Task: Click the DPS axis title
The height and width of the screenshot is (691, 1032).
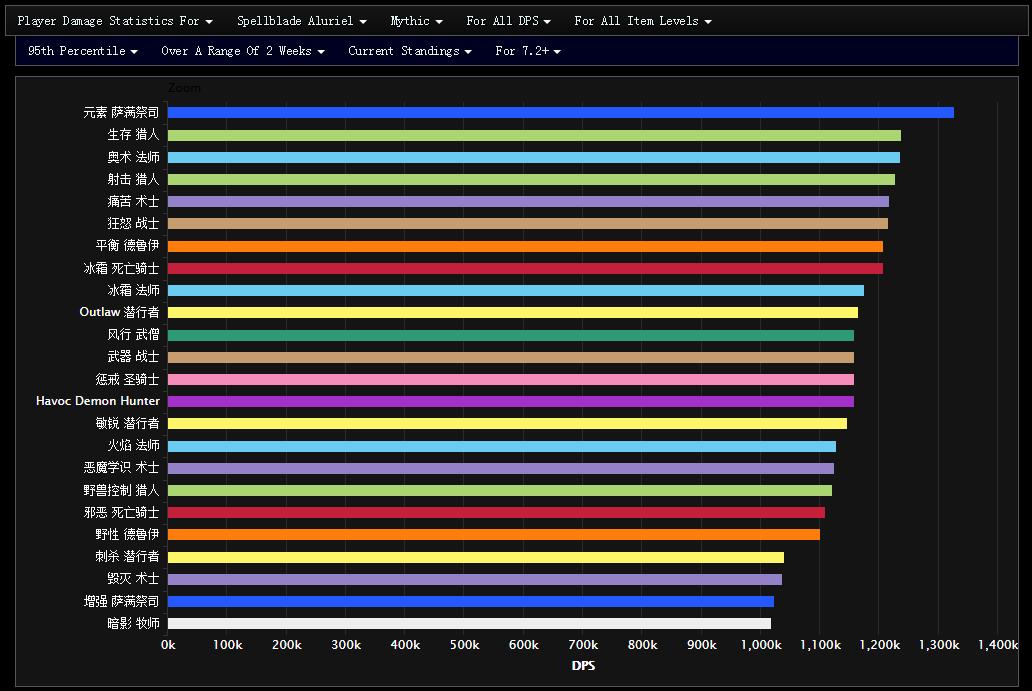Action: pos(583,666)
